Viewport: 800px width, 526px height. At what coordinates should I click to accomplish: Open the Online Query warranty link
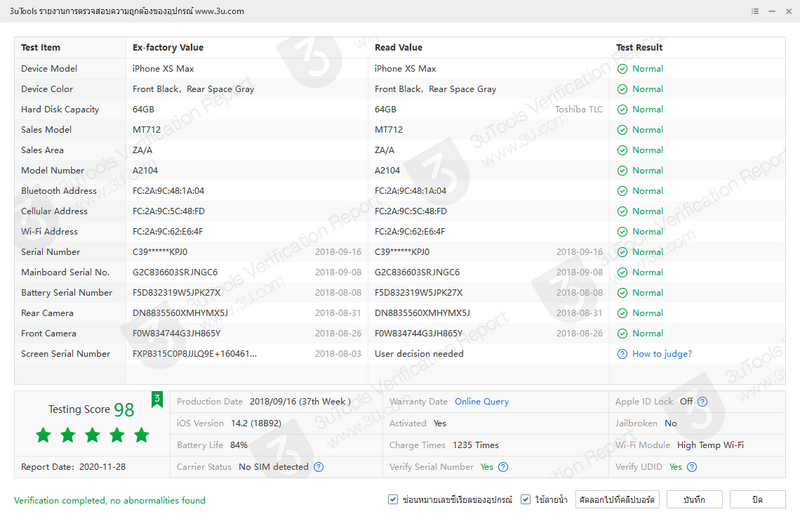point(482,402)
